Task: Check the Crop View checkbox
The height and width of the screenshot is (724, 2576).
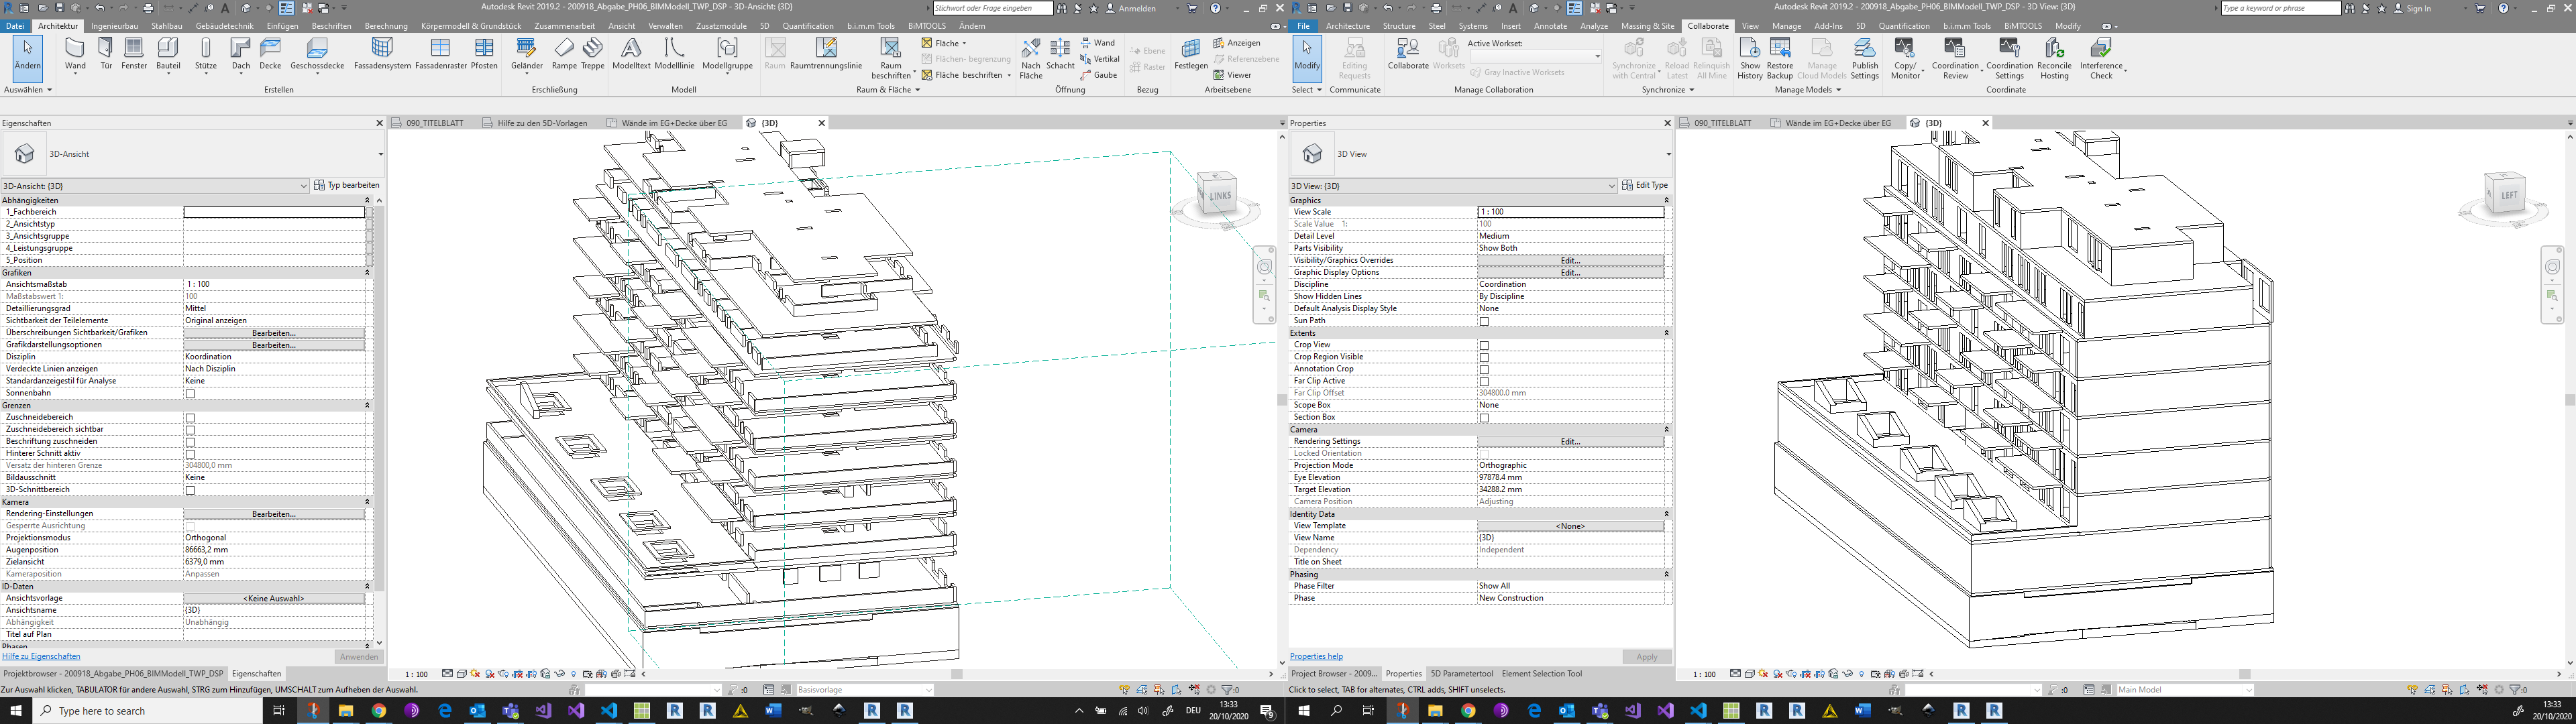Action: pos(1484,345)
